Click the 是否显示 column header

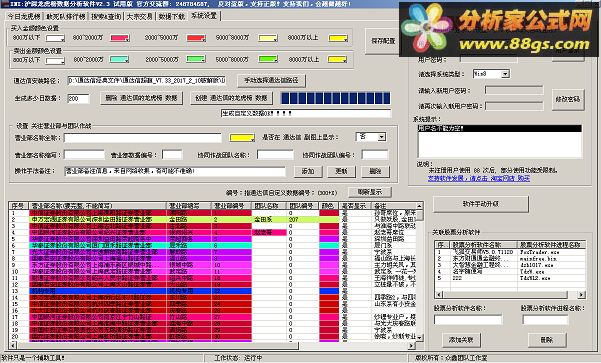pos(355,206)
